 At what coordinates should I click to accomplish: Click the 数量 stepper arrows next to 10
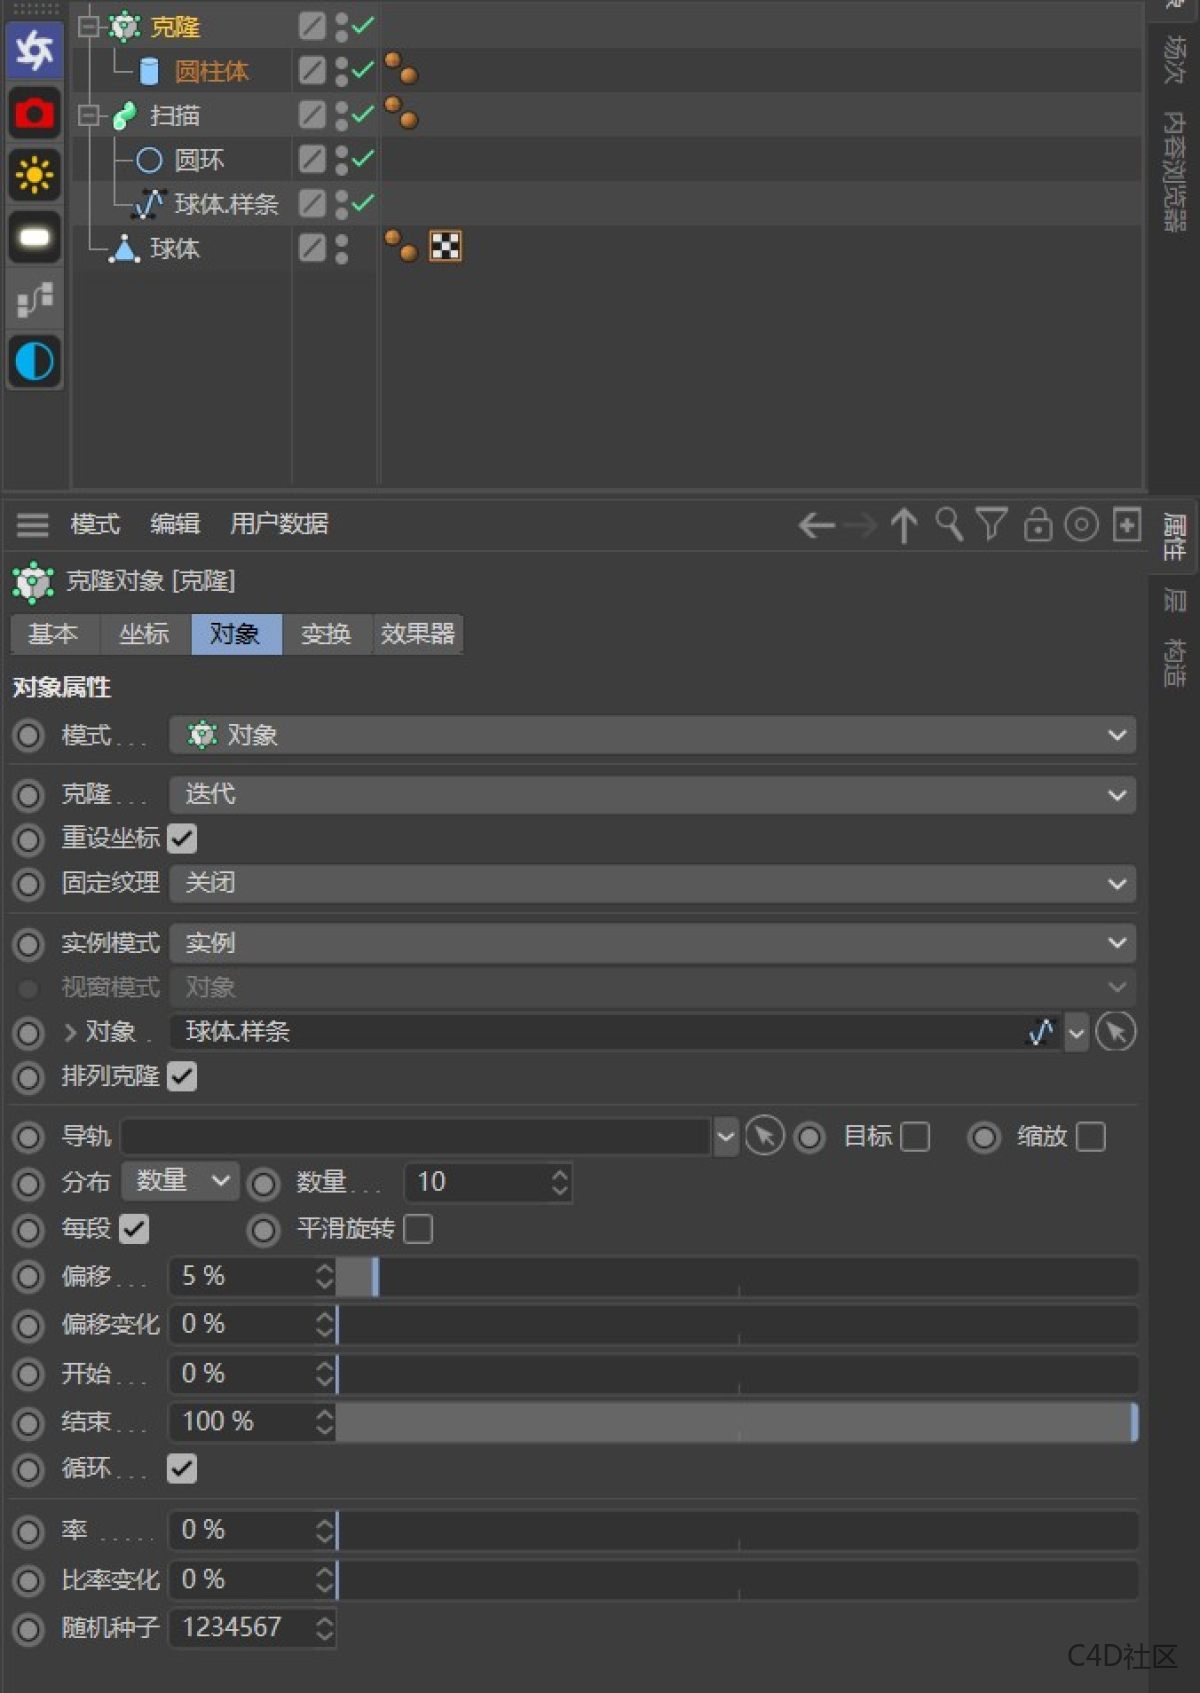(x=560, y=1182)
